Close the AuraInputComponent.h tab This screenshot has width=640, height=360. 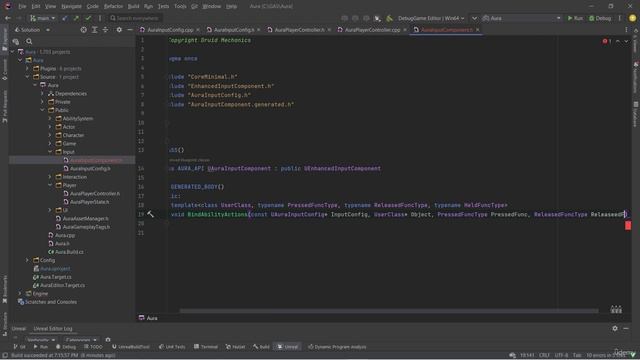(478, 30)
